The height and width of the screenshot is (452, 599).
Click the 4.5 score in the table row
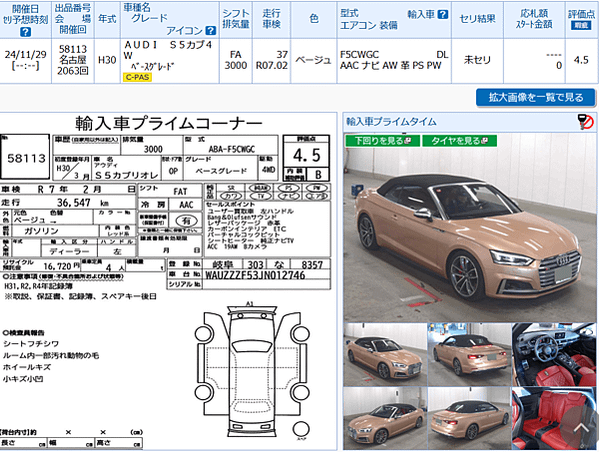581,60
